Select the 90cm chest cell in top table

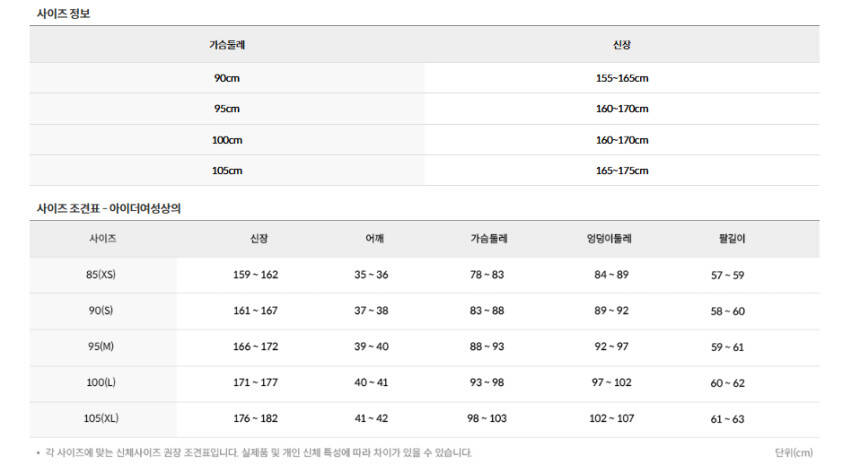click(227, 78)
